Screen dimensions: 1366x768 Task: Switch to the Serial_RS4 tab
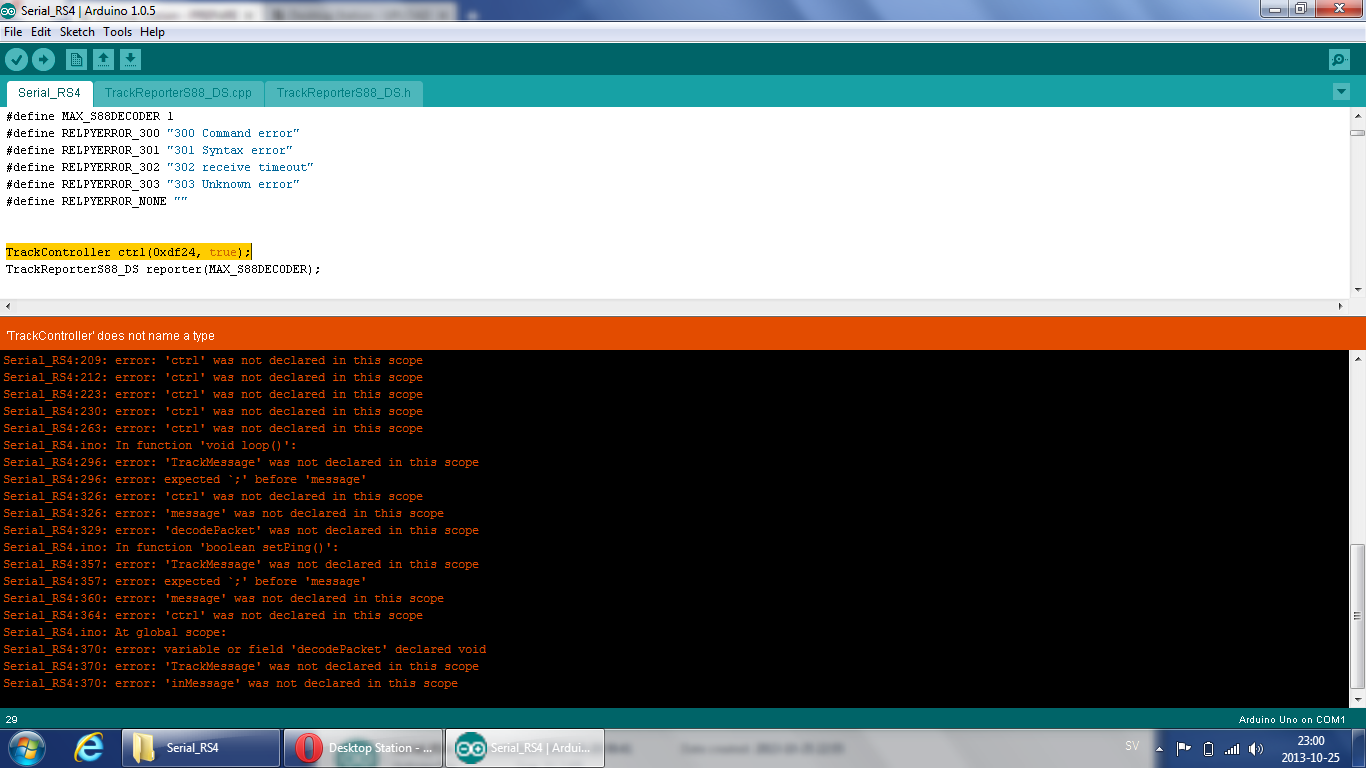click(49, 93)
